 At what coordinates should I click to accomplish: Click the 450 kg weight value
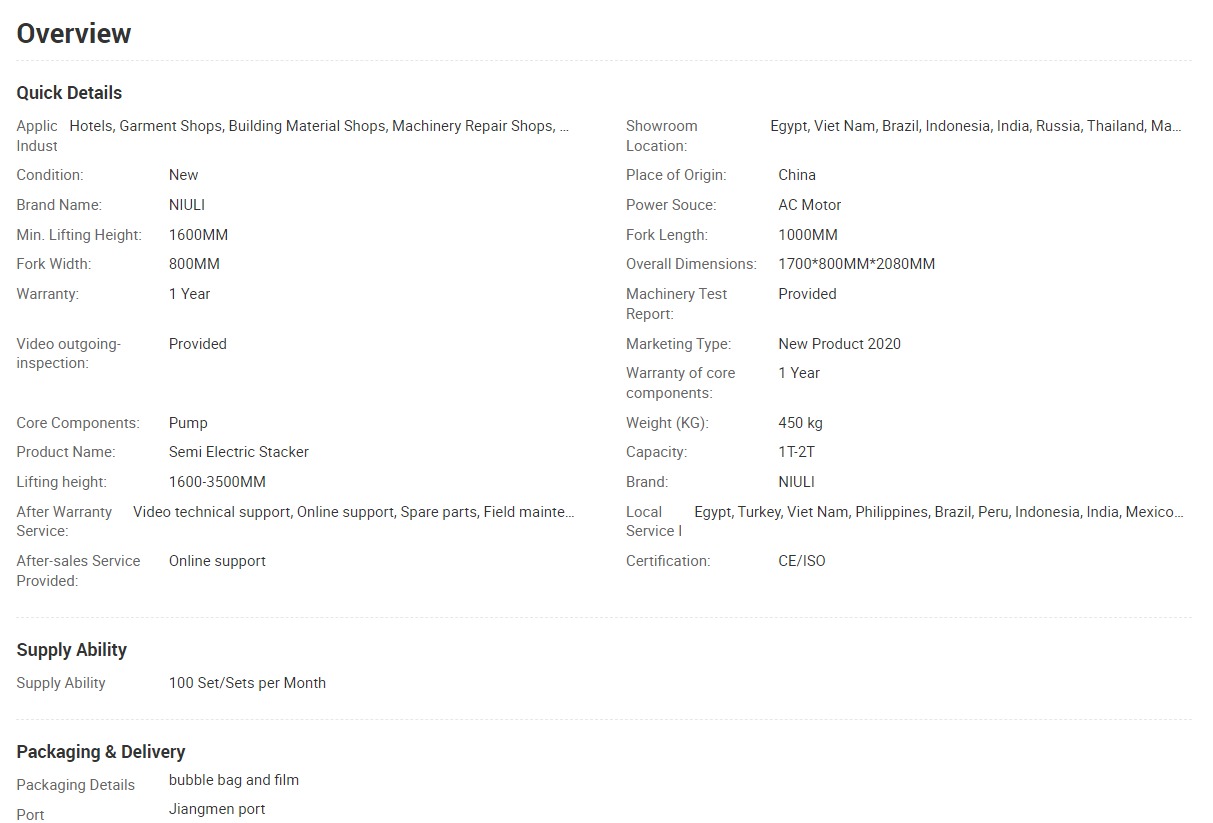(801, 423)
